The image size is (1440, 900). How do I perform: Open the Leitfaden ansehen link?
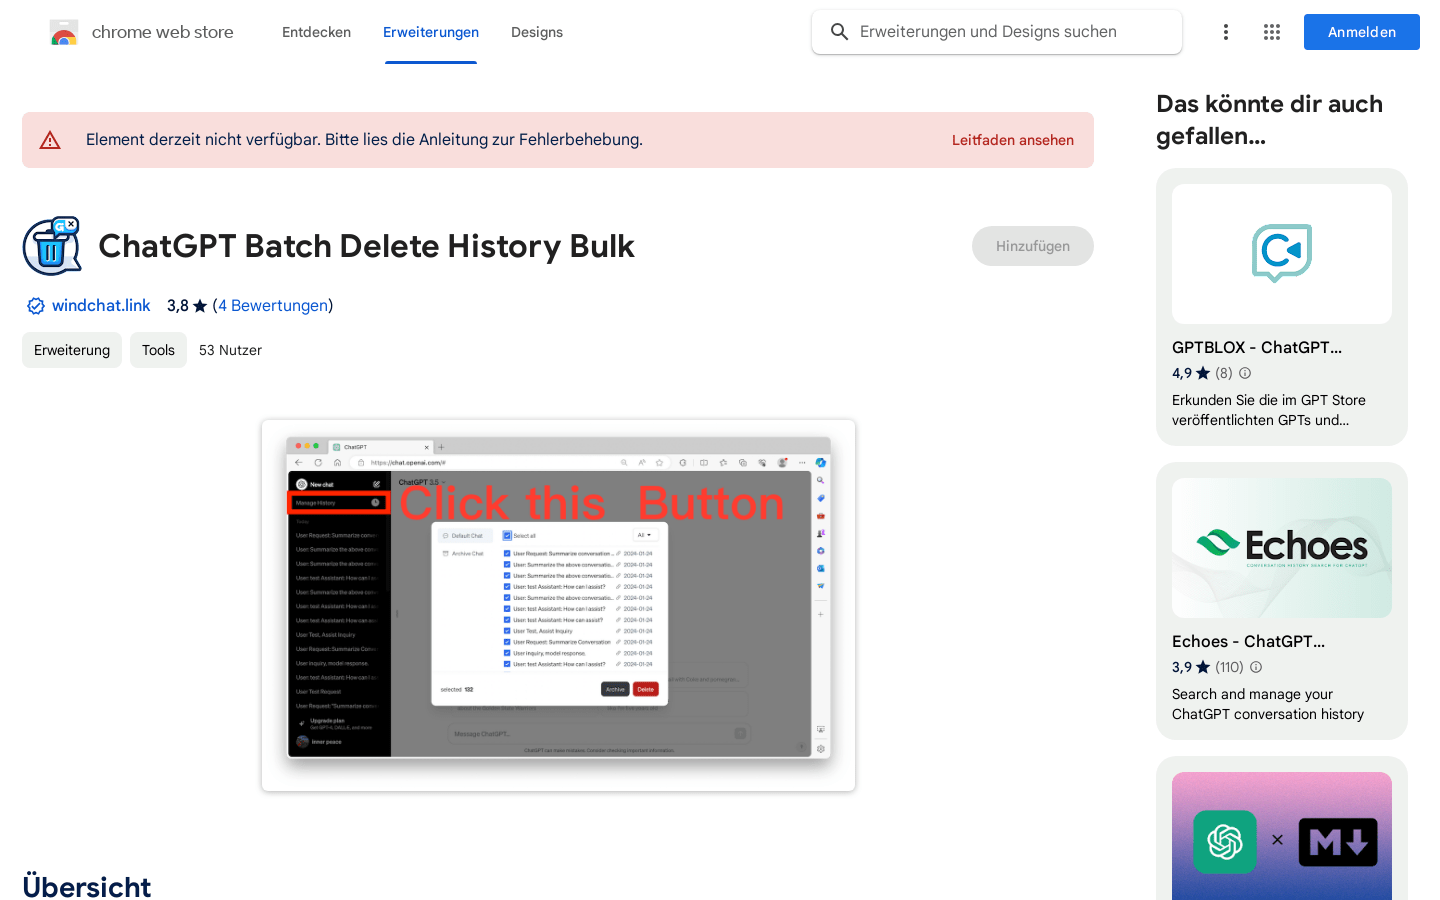[1013, 140]
